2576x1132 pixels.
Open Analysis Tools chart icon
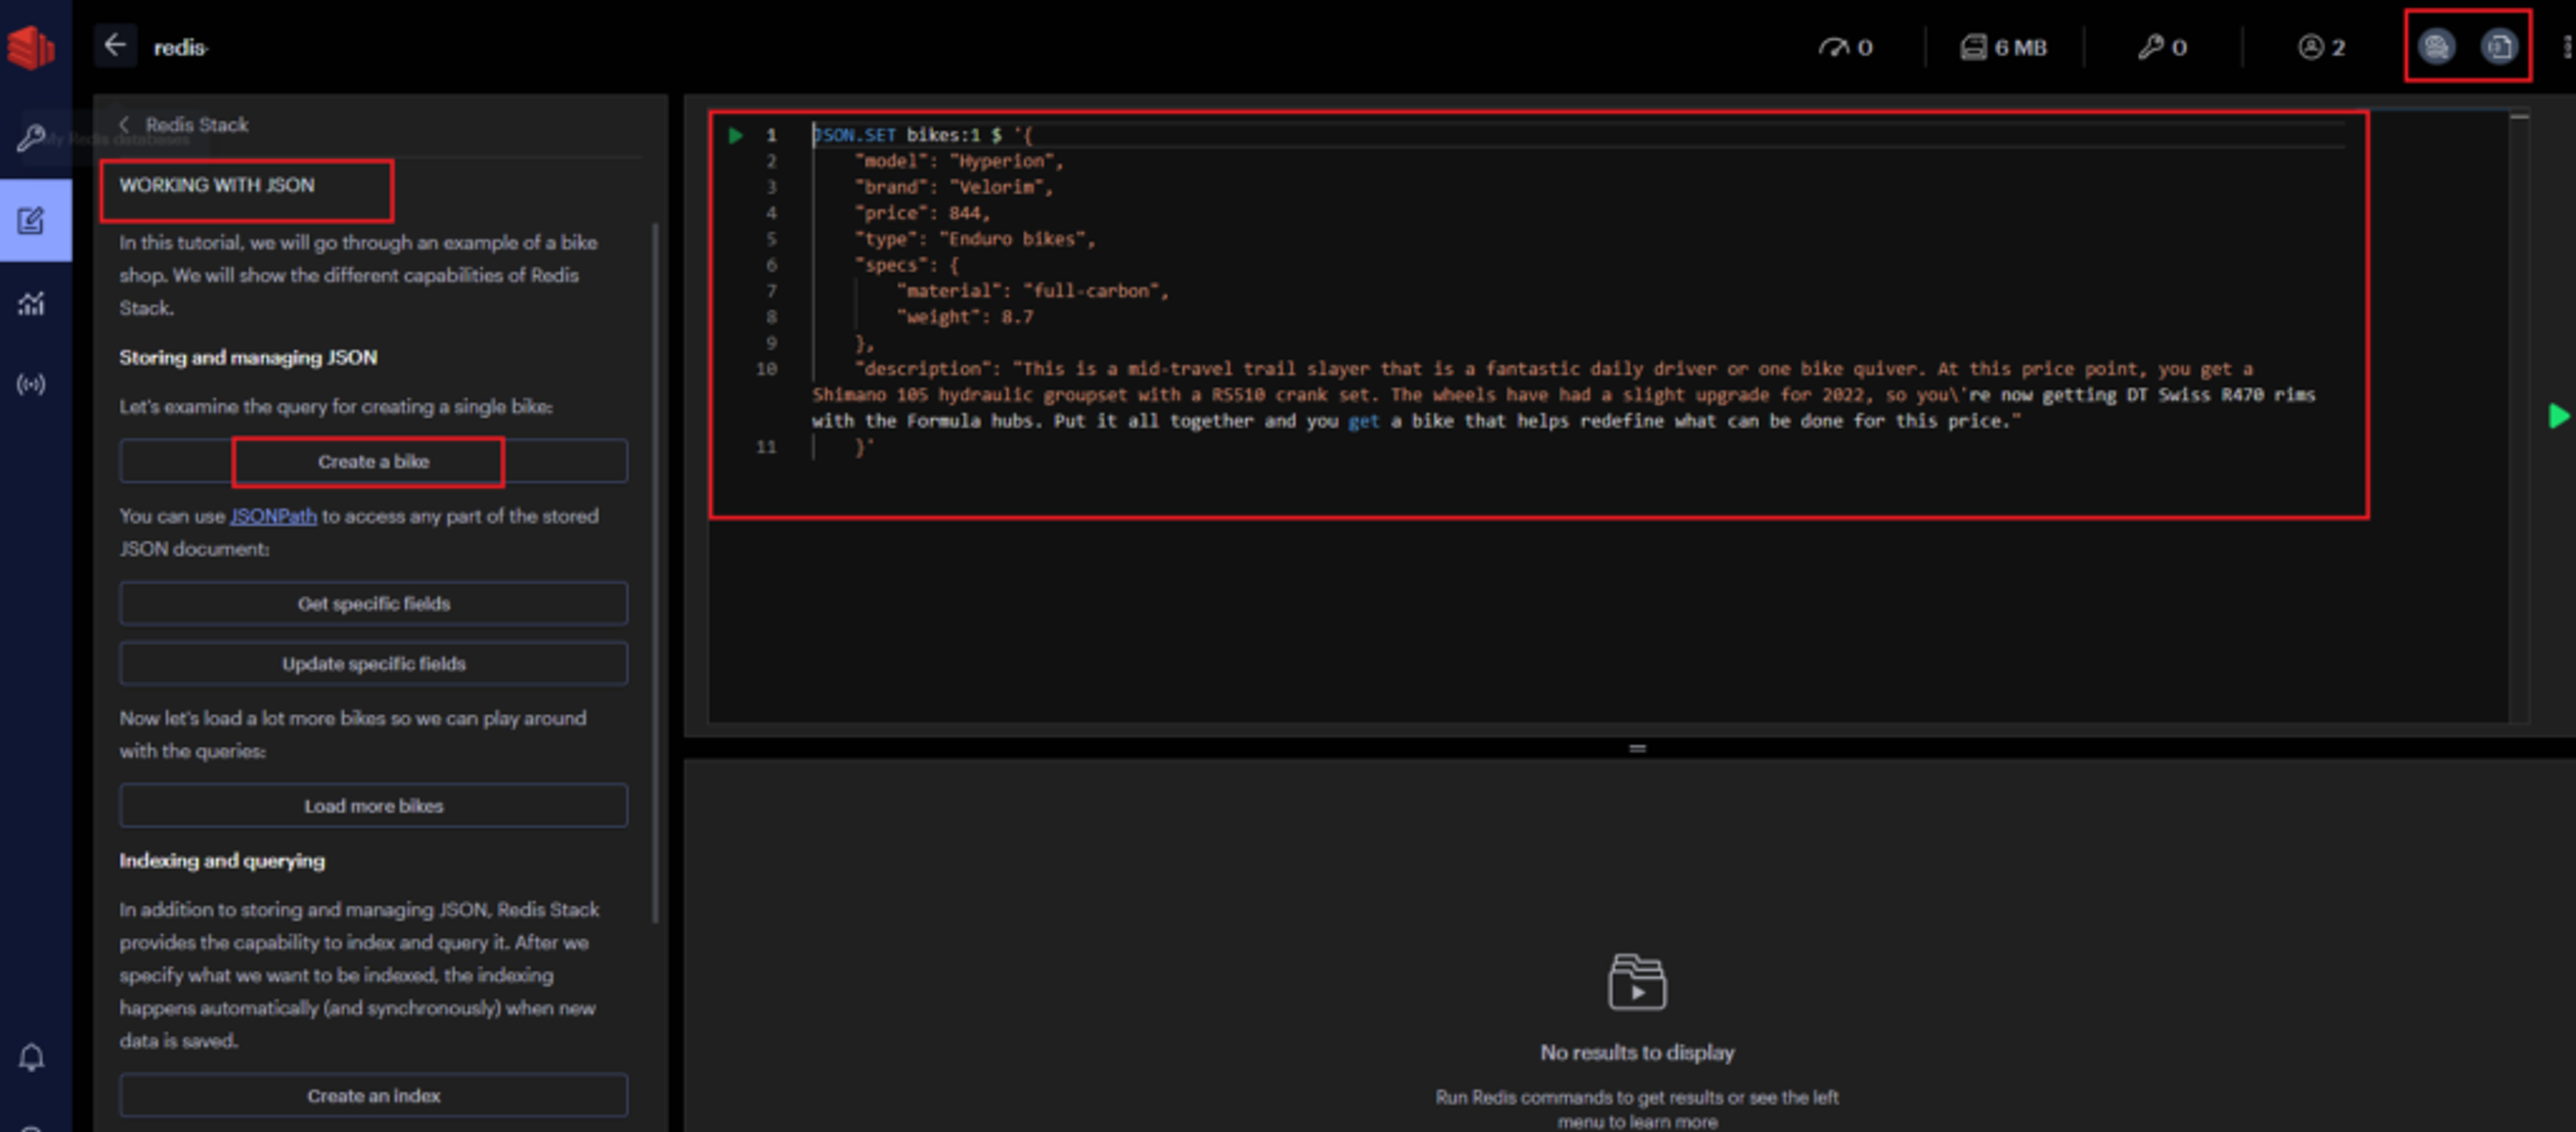(x=32, y=303)
